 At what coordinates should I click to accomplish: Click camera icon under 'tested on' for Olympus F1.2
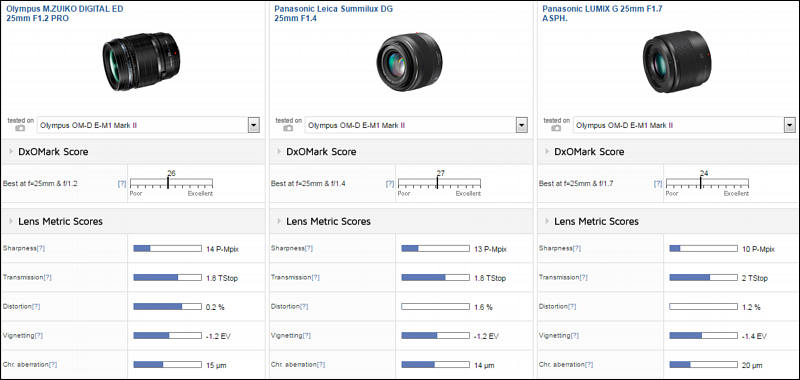(20, 129)
